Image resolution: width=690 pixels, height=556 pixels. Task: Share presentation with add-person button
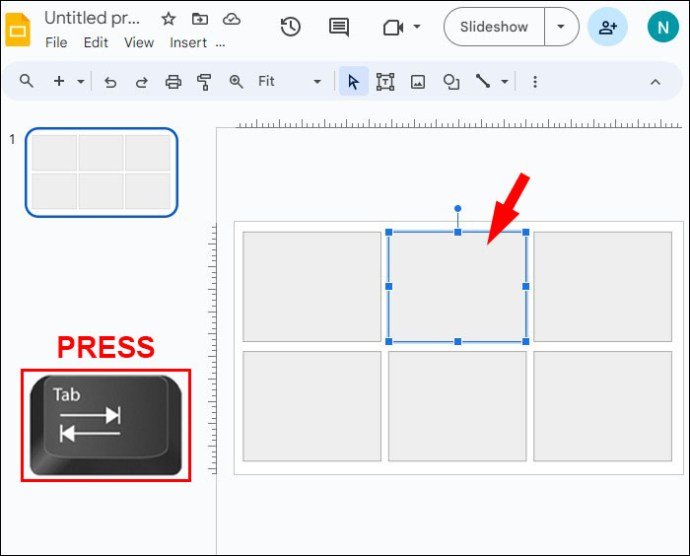point(608,27)
